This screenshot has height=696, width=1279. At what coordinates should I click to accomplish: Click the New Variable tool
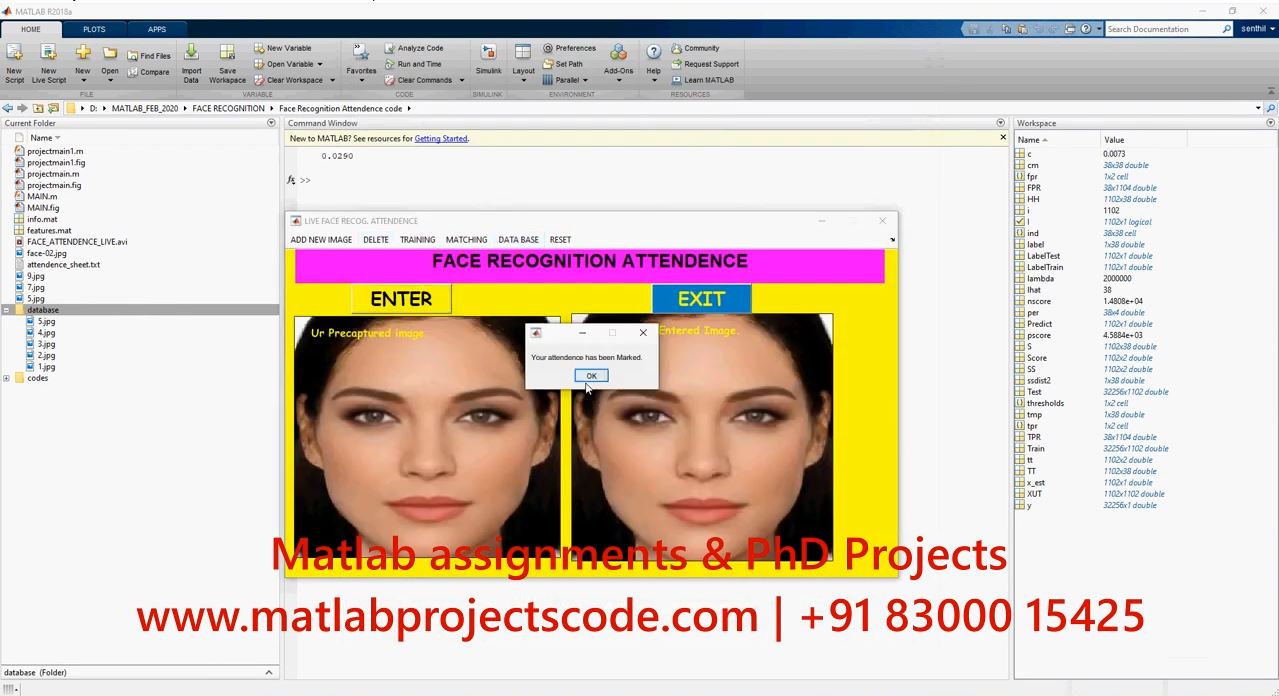282,48
